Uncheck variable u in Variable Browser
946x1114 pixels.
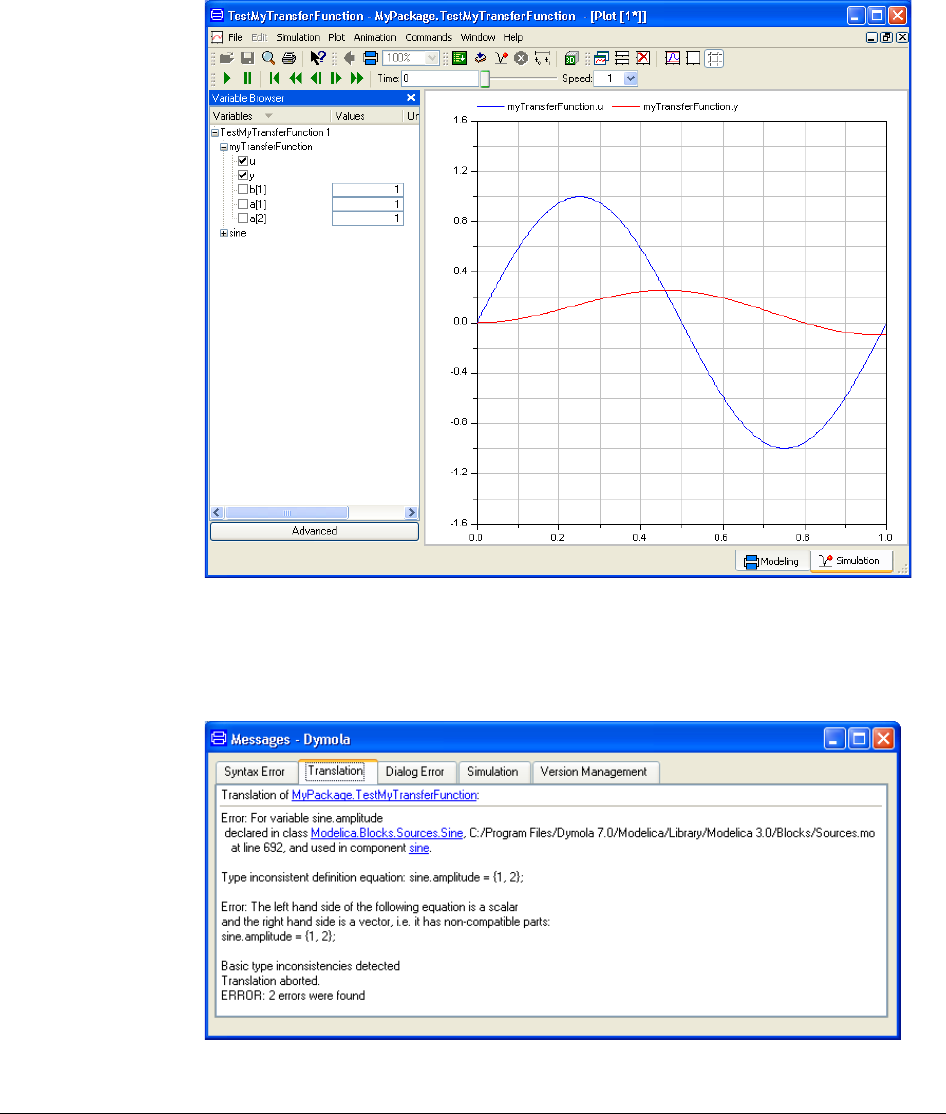243,161
